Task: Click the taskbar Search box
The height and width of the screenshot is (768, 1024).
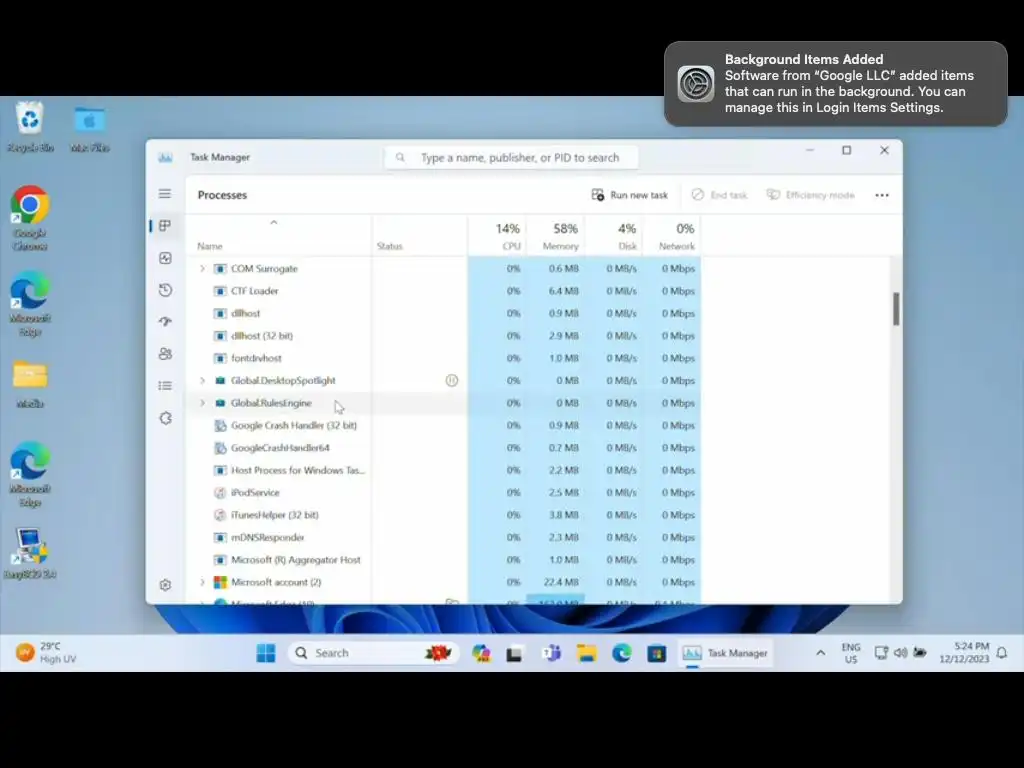Action: (x=373, y=652)
